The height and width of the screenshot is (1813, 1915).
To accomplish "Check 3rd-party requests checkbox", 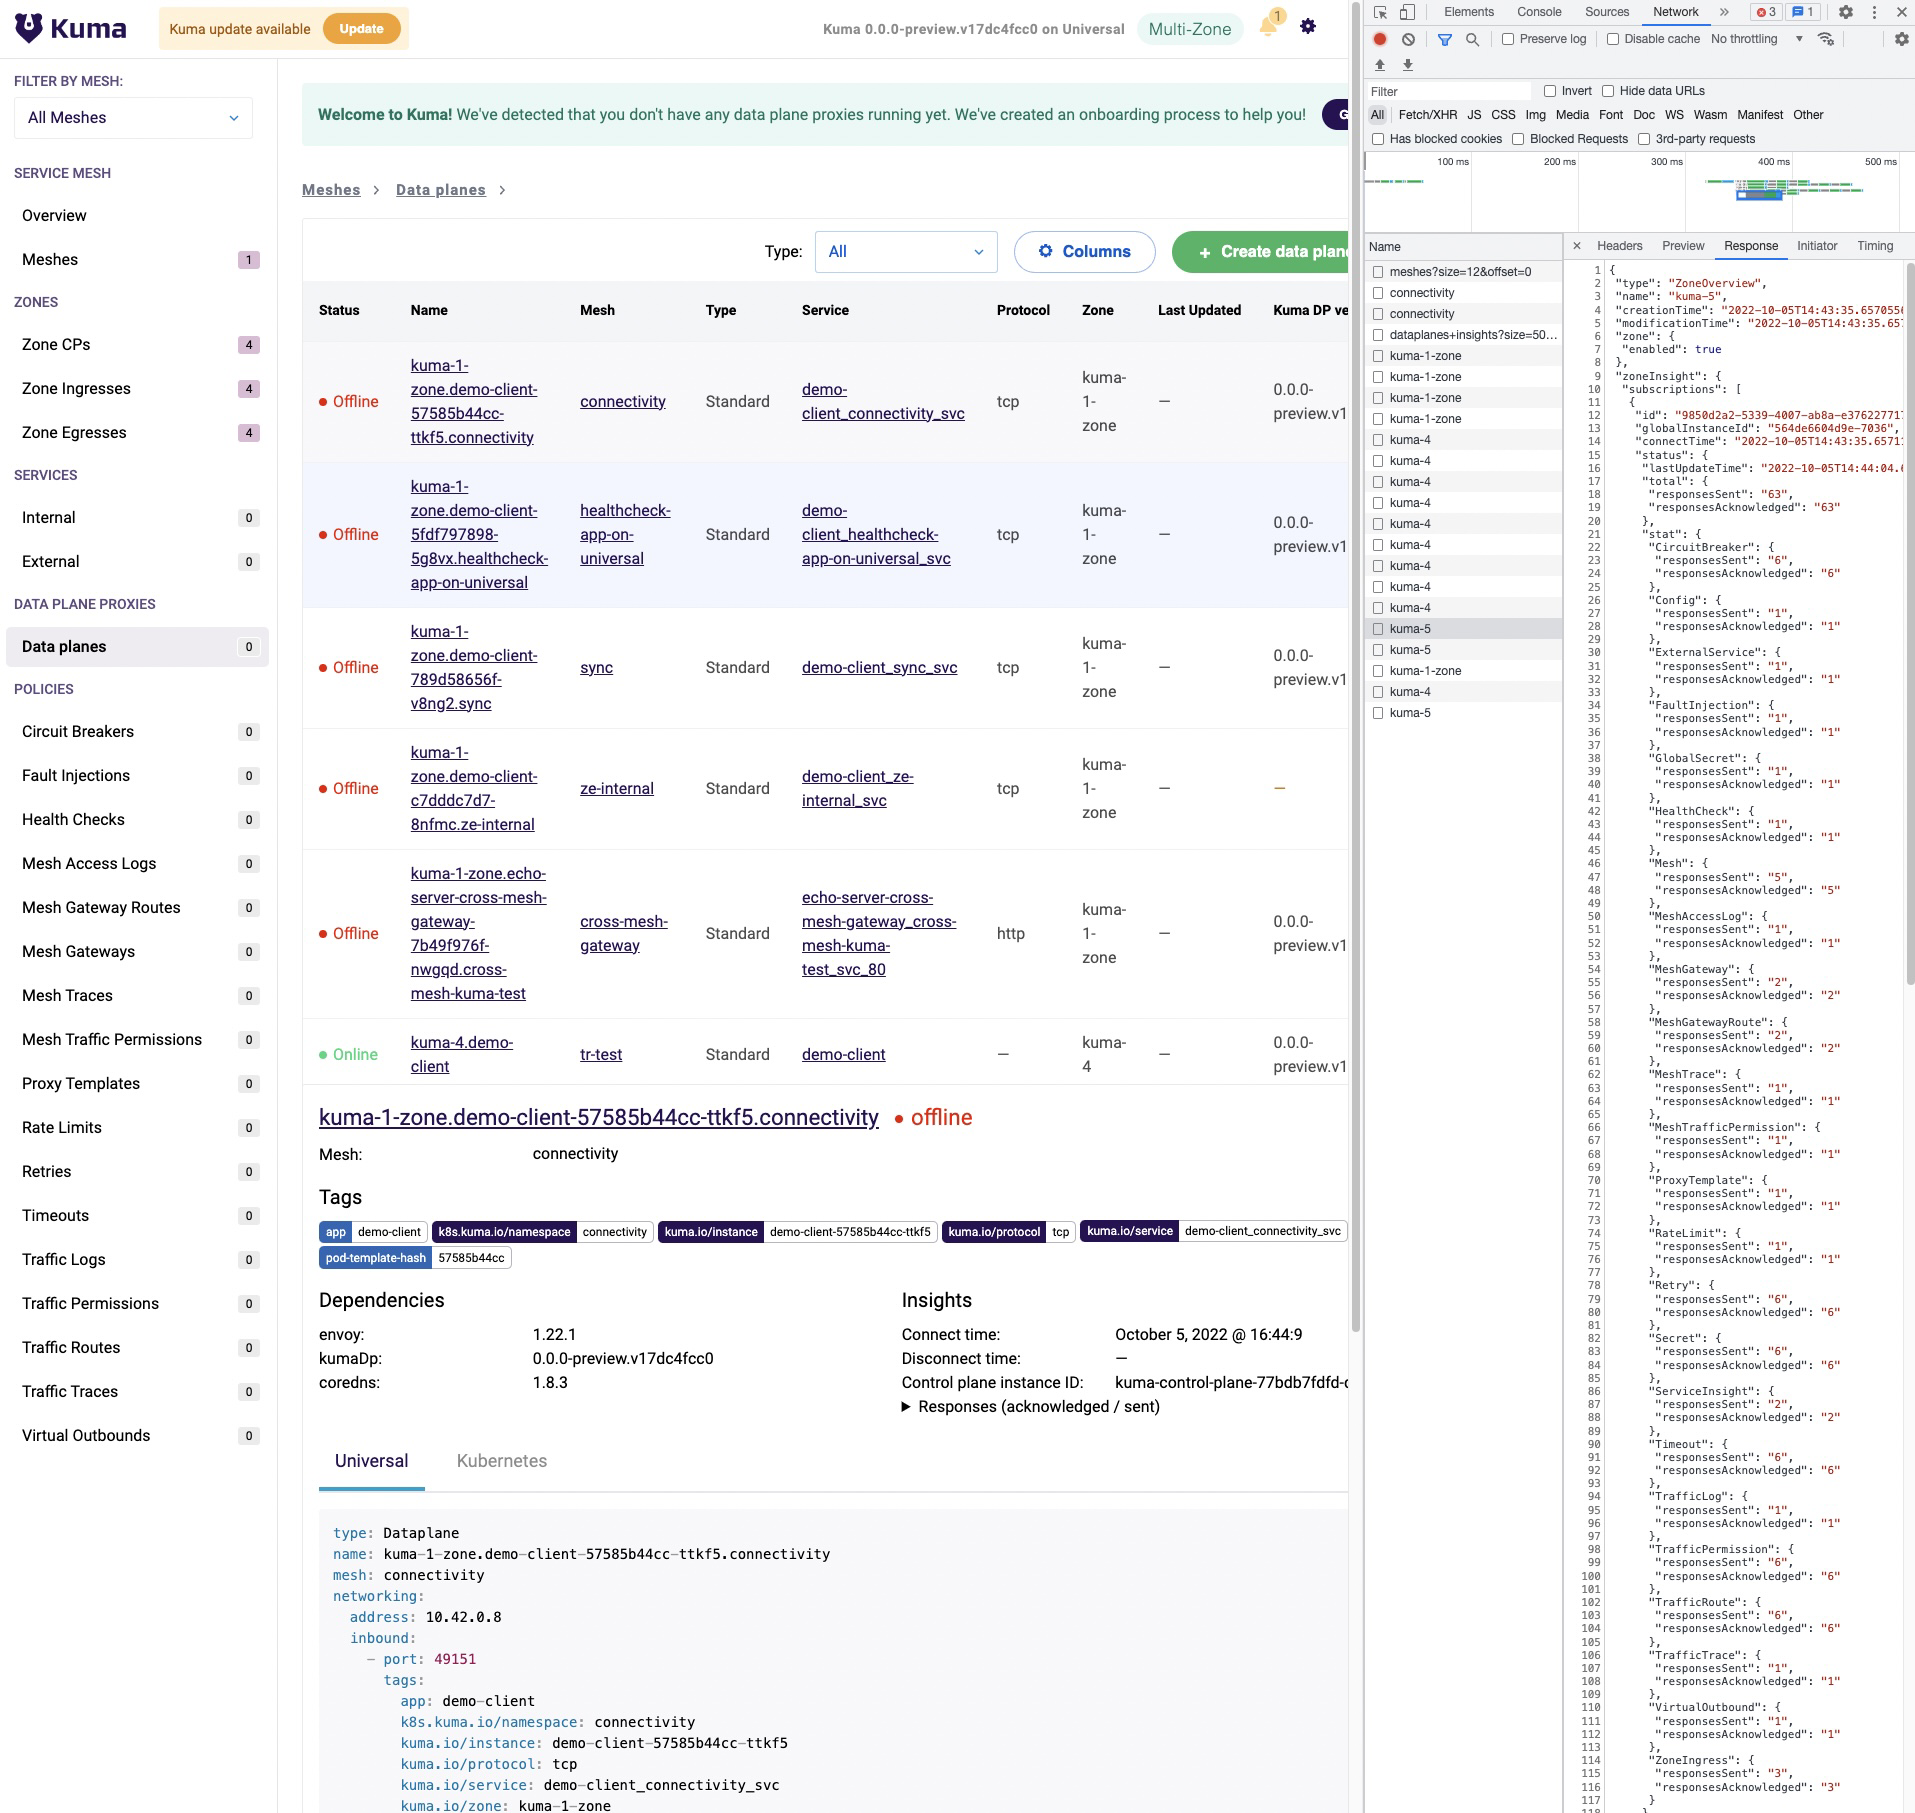I will click(1644, 139).
